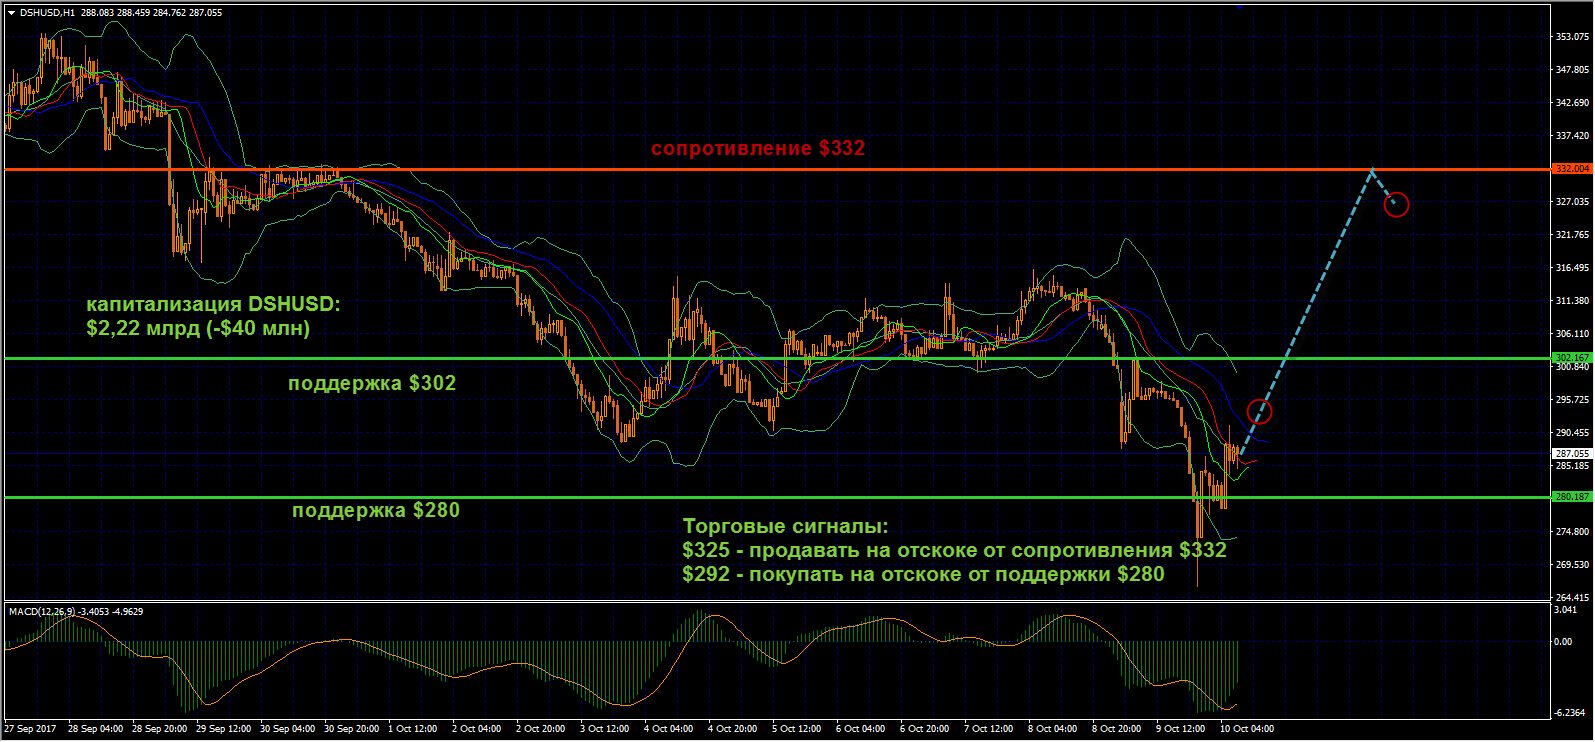Select the 'капитализация DSHUSD' text block
The height and width of the screenshot is (742, 1595).
pyautogui.click(x=212, y=316)
